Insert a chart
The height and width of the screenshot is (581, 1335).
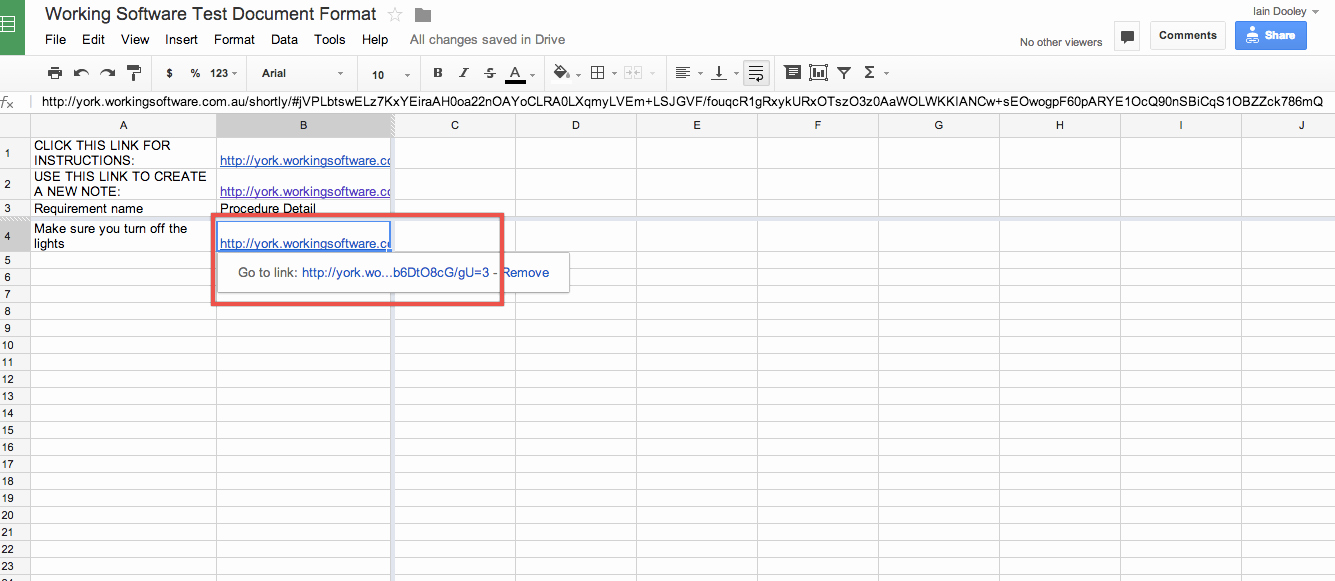[819, 73]
